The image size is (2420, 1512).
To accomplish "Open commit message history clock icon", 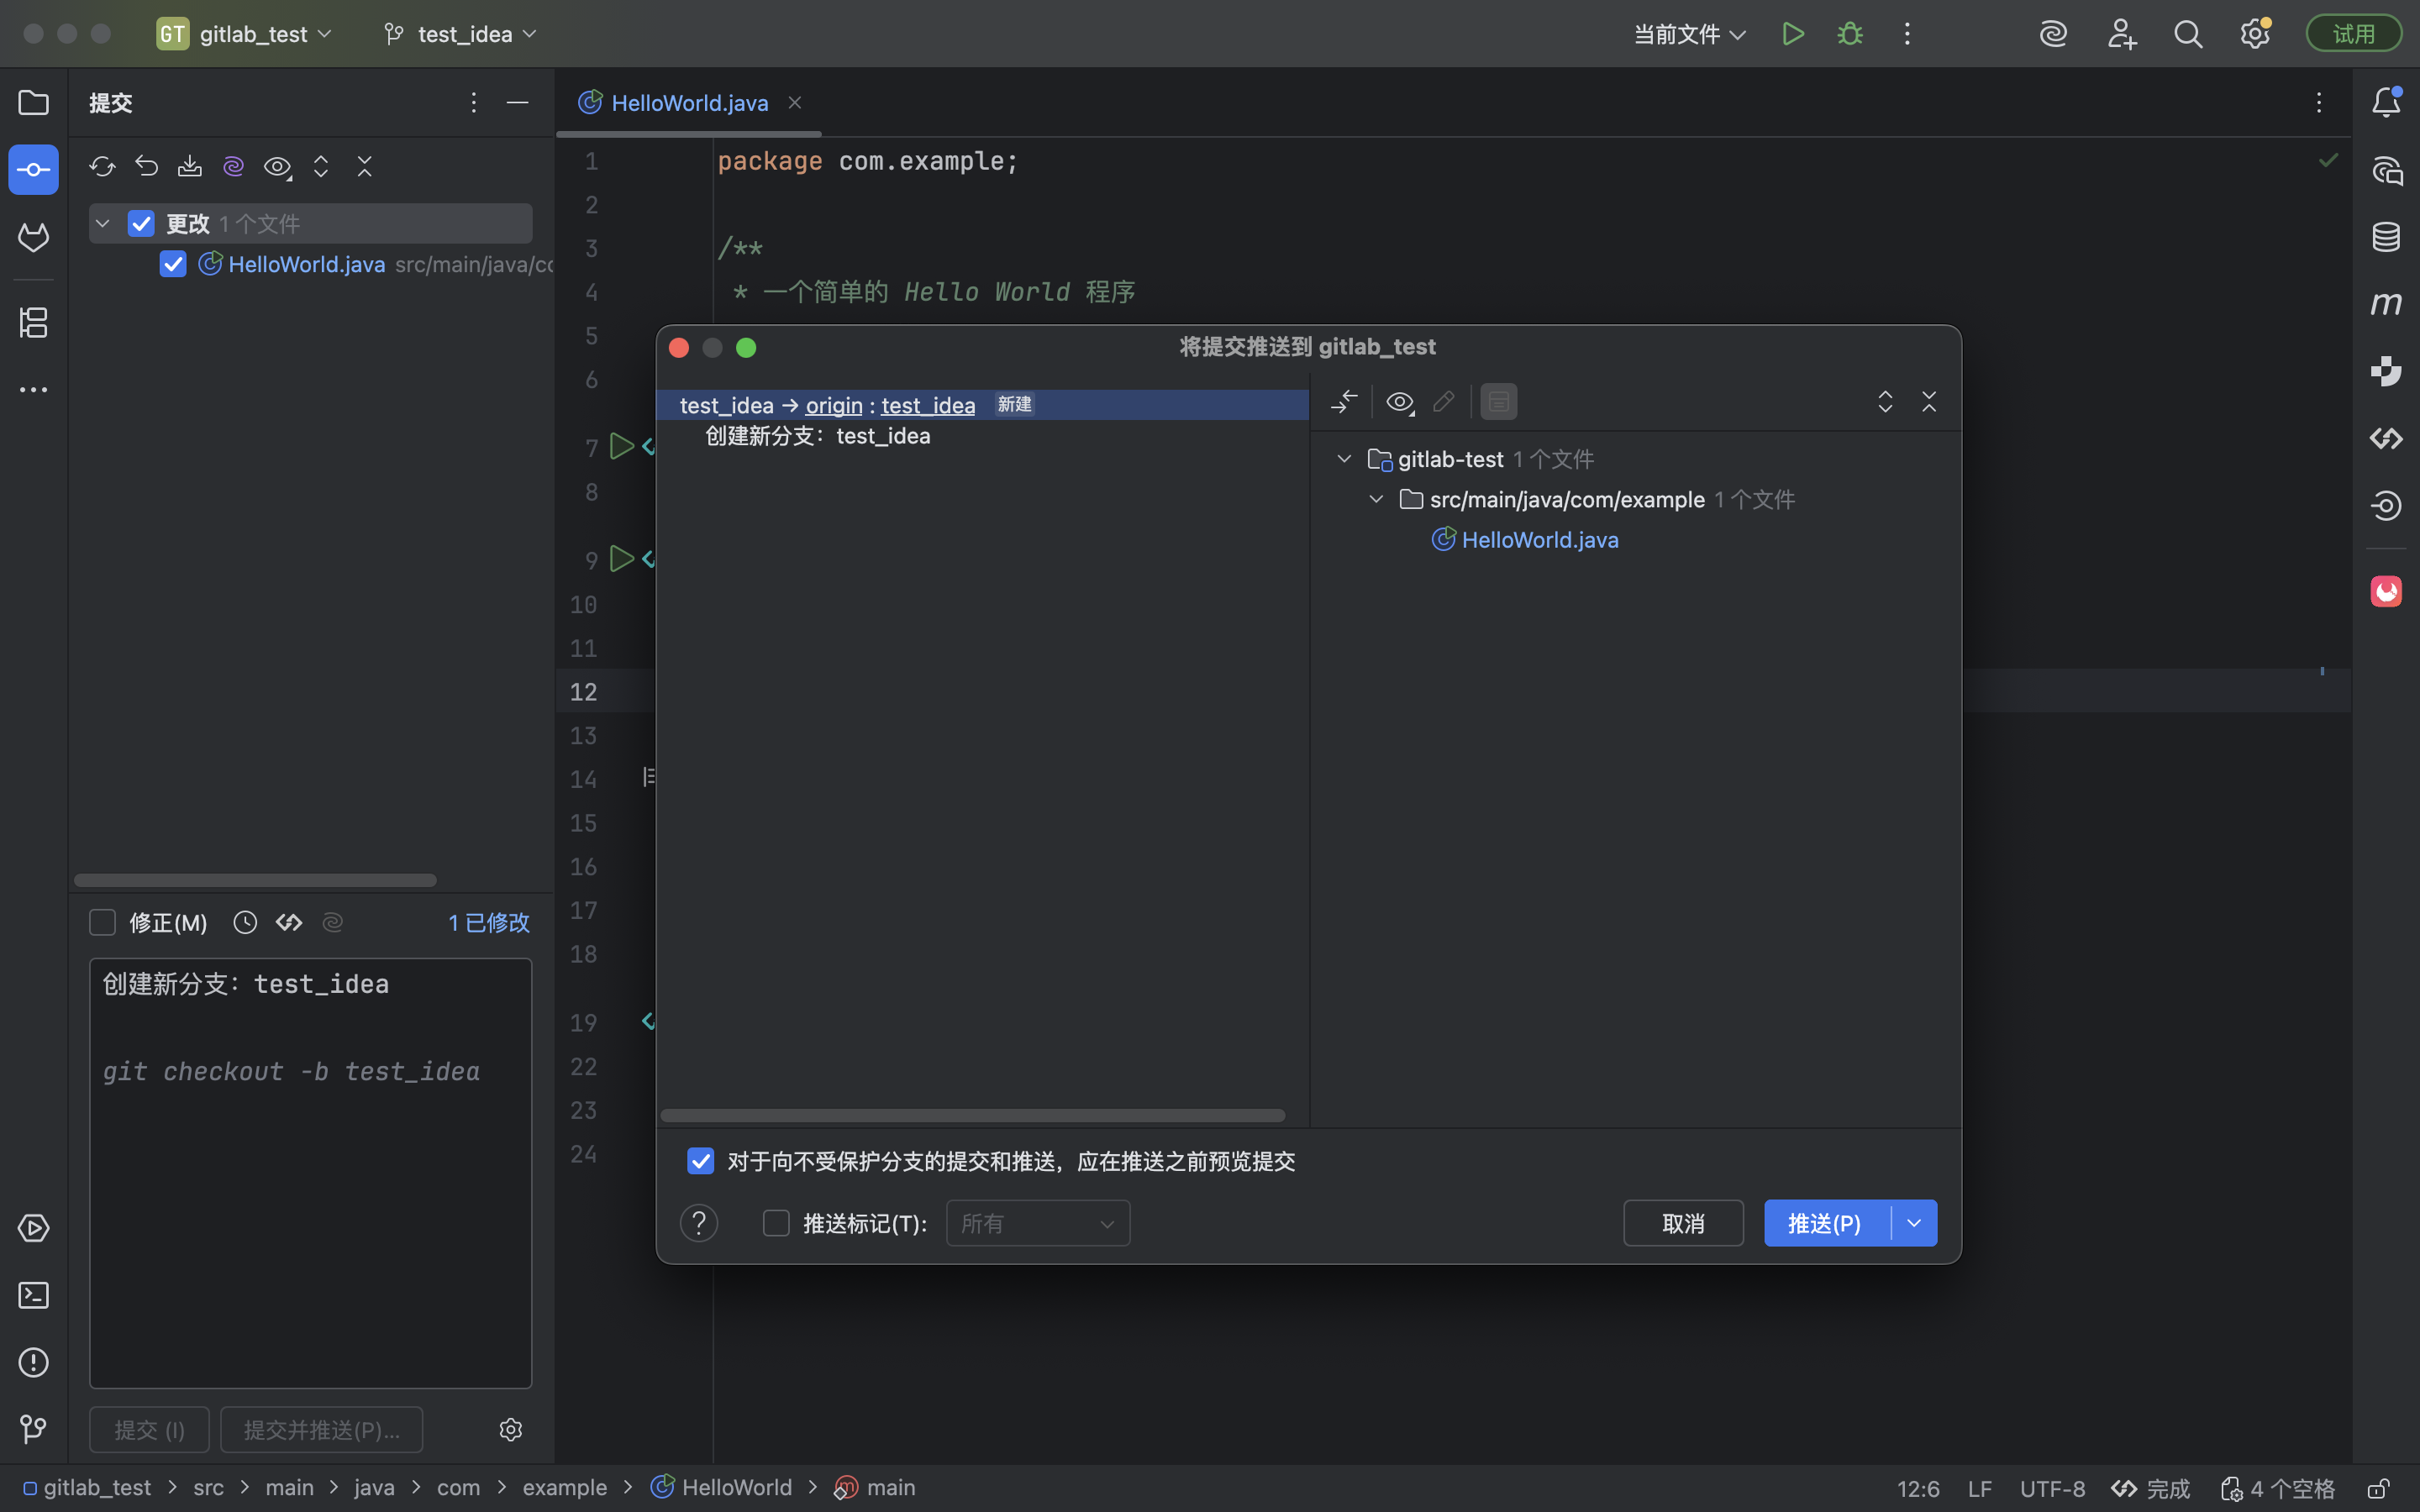I will click(x=245, y=922).
